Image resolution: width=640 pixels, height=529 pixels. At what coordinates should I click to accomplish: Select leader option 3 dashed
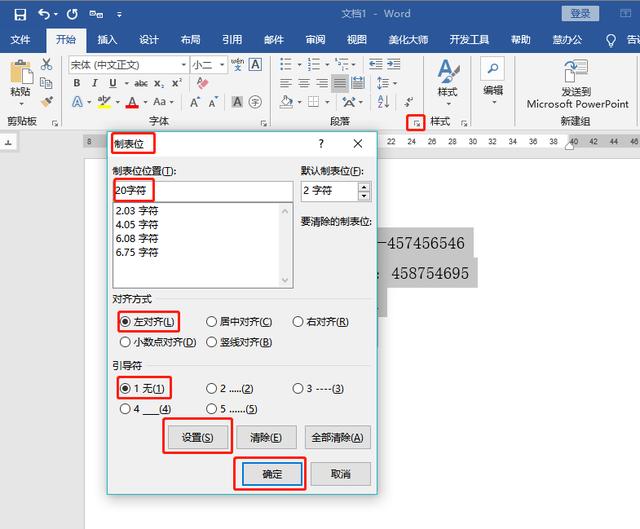[x=318, y=388]
